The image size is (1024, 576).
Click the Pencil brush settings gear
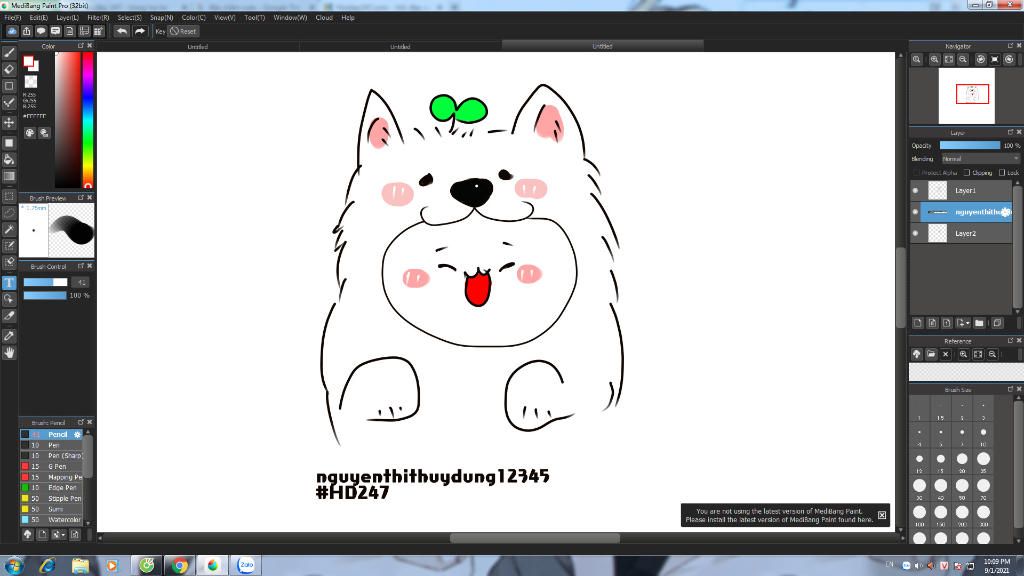tap(77, 434)
